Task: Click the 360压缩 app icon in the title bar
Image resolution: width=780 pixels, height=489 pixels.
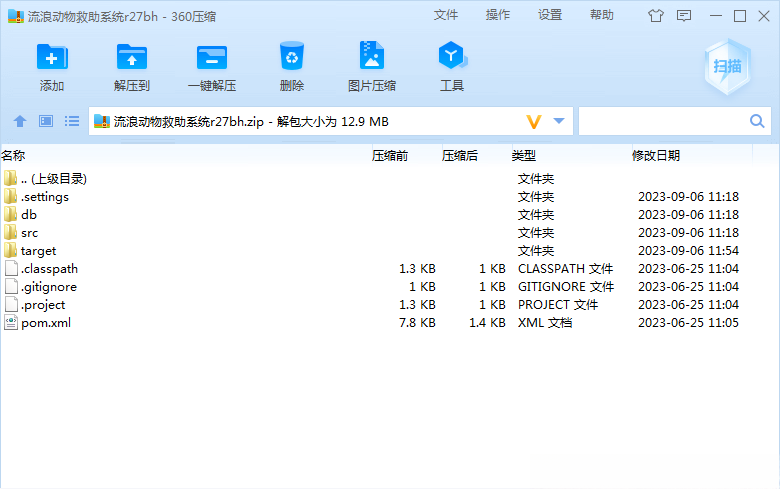Action: (x=16, y=16)
